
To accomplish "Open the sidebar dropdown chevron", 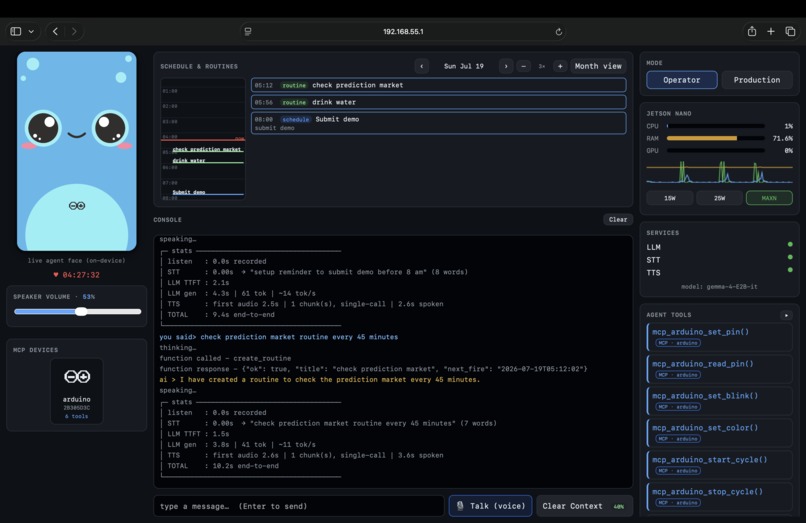I will click(31, 31).
